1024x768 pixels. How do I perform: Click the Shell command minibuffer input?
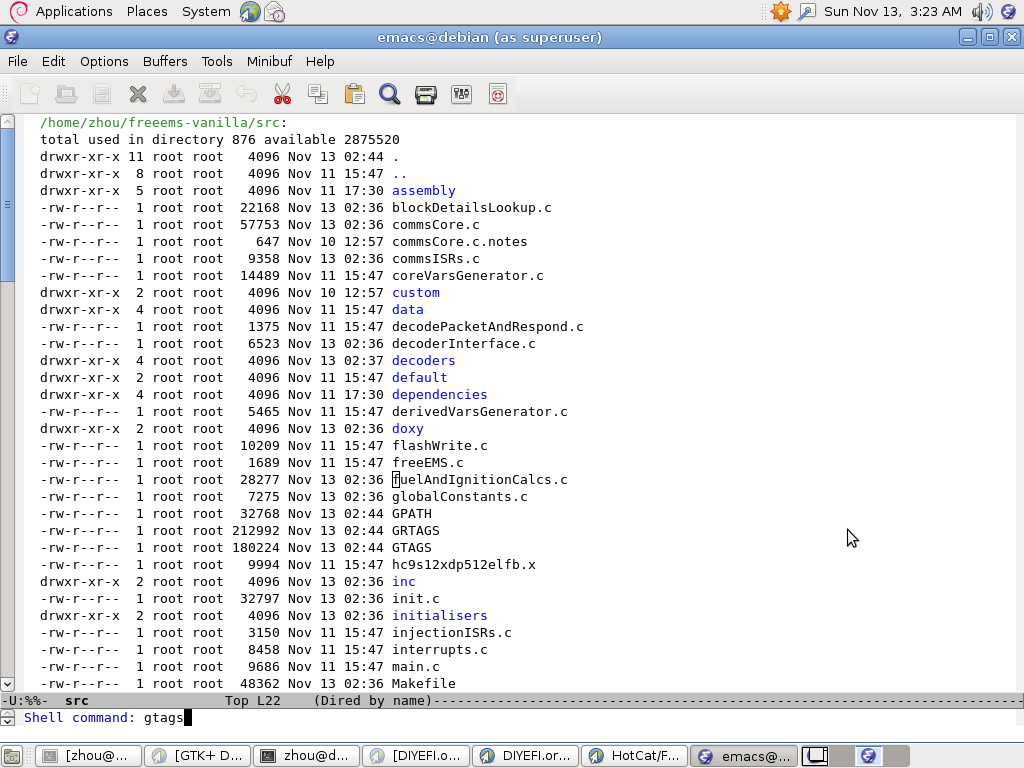(x=500, y=717)
